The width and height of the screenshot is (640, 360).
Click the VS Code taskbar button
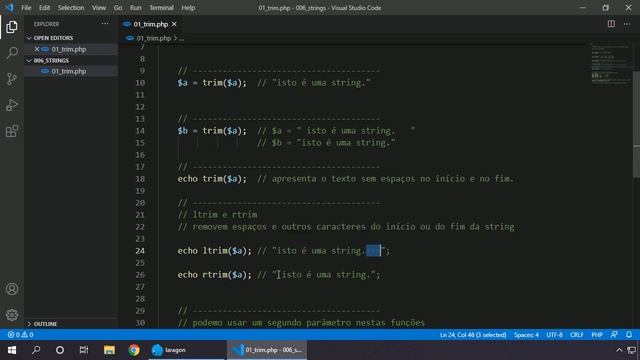(x=267, y=350)
